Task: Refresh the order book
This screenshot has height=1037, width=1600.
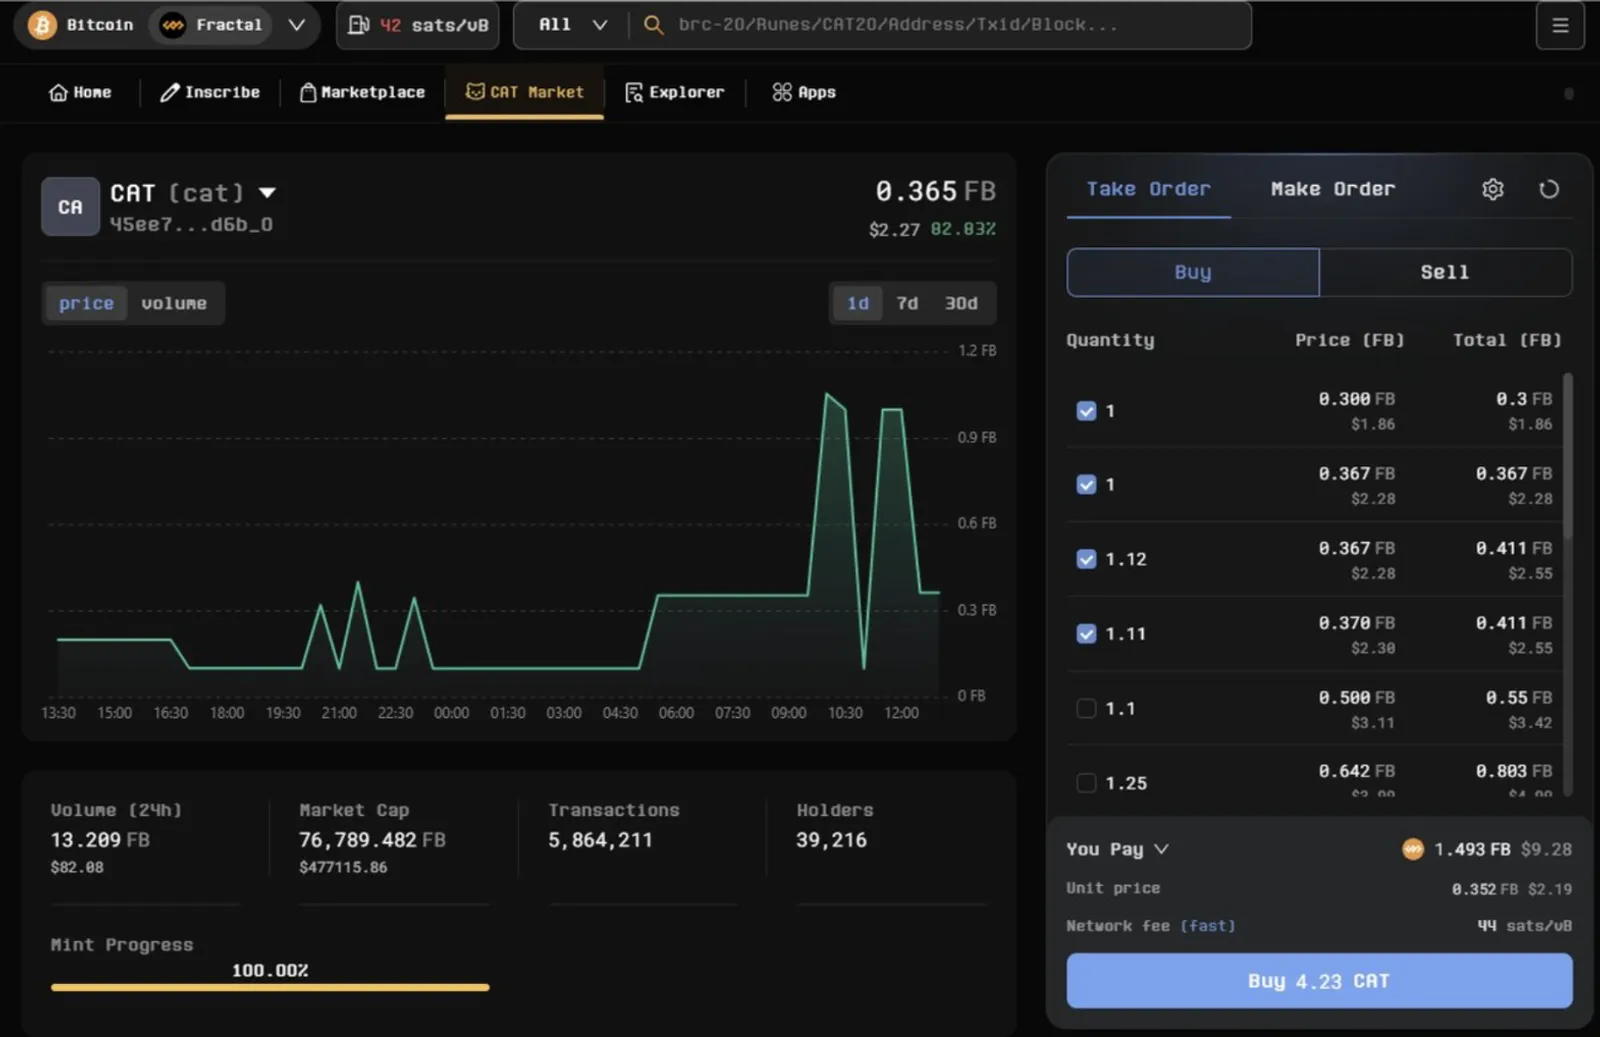Action: pos(1549,189)
